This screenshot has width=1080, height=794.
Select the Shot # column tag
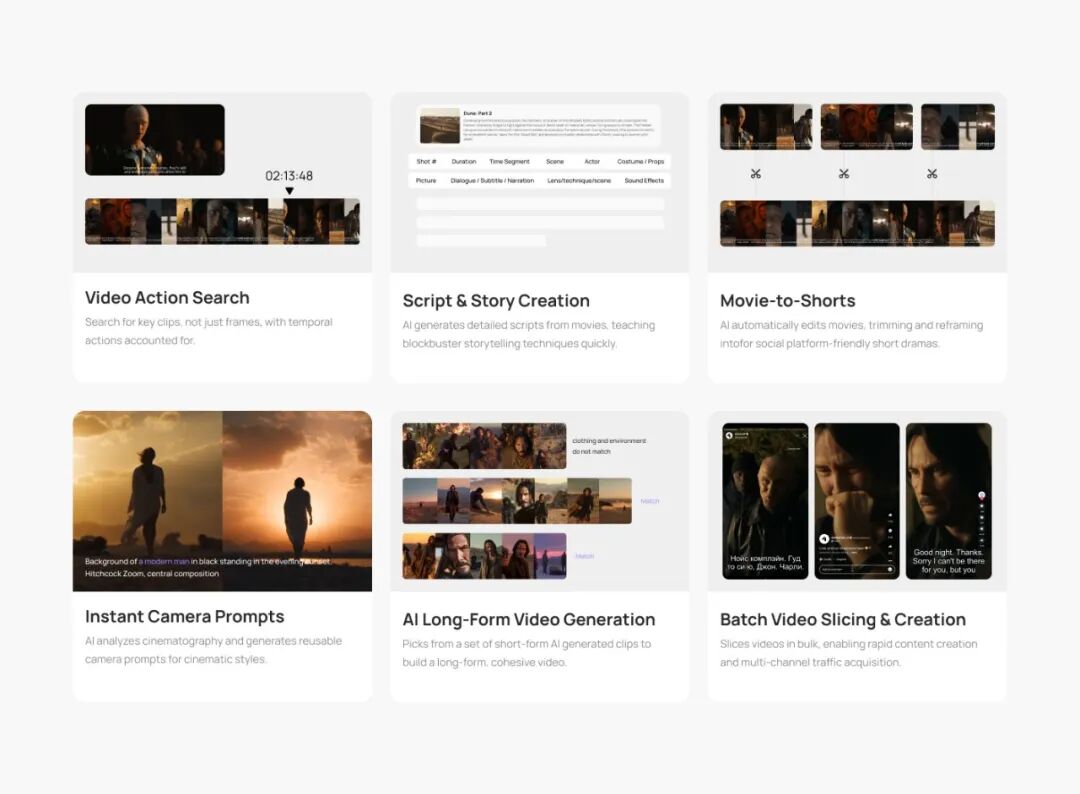click(x=426, y=161)
